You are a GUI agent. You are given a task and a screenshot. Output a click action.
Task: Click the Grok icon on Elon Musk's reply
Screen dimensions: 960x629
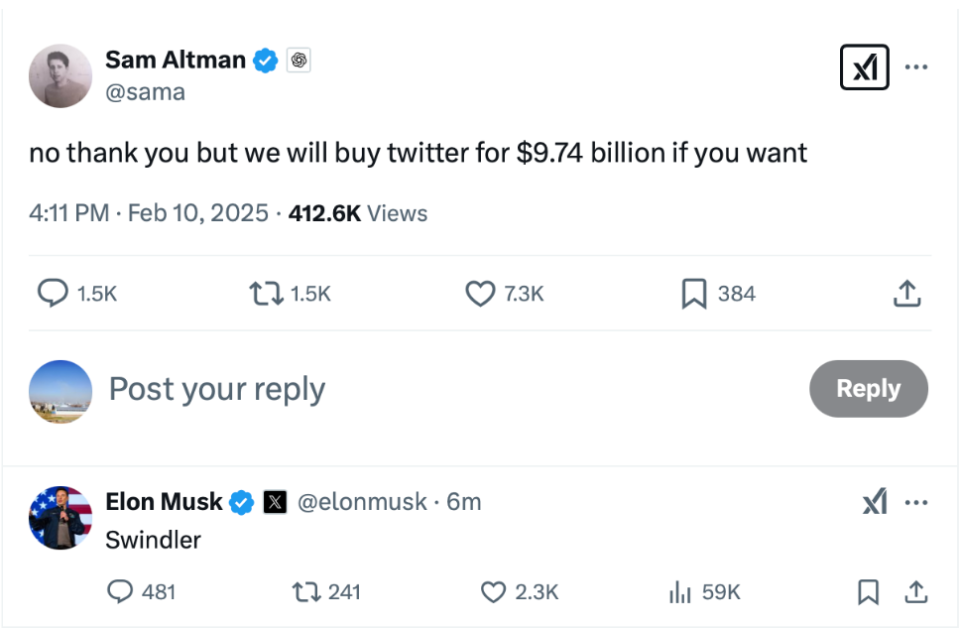tap(874, 503)
